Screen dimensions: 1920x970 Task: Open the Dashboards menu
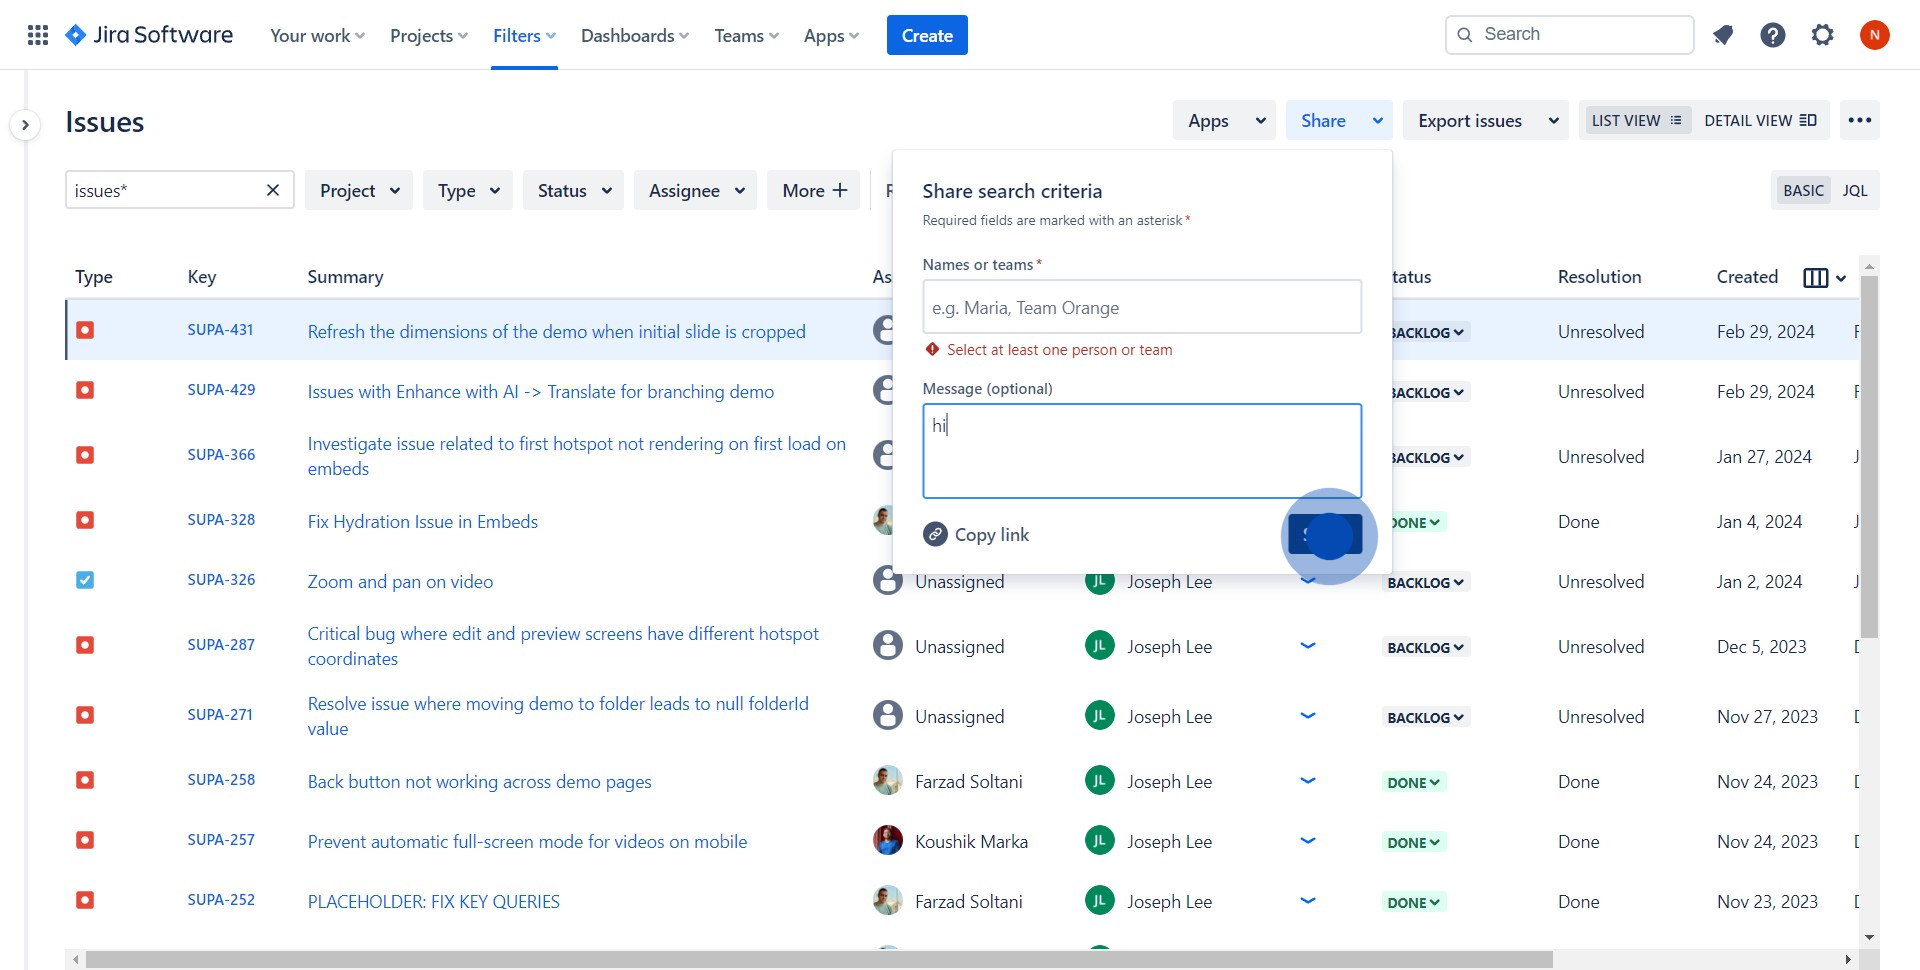(x=634, y=36)
